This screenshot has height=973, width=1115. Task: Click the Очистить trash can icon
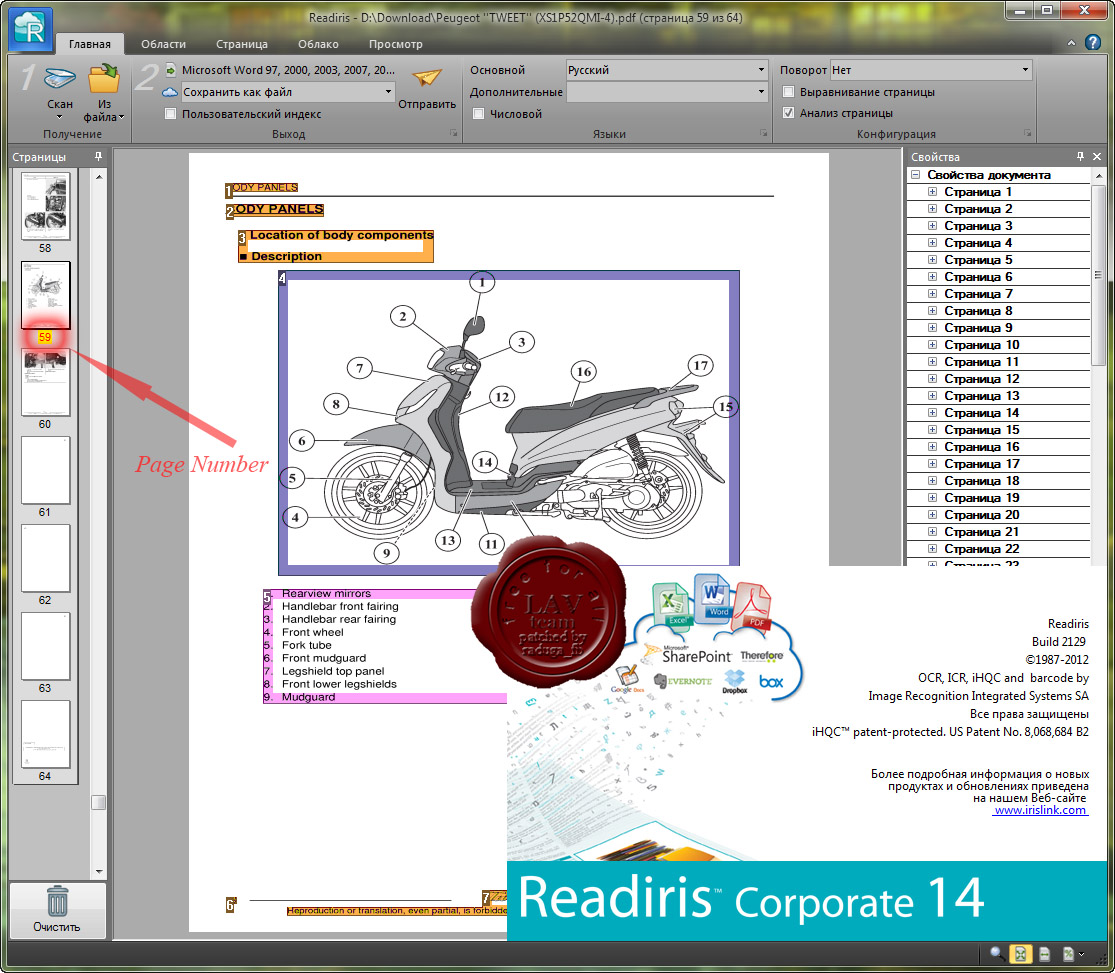tap(58, 900)
